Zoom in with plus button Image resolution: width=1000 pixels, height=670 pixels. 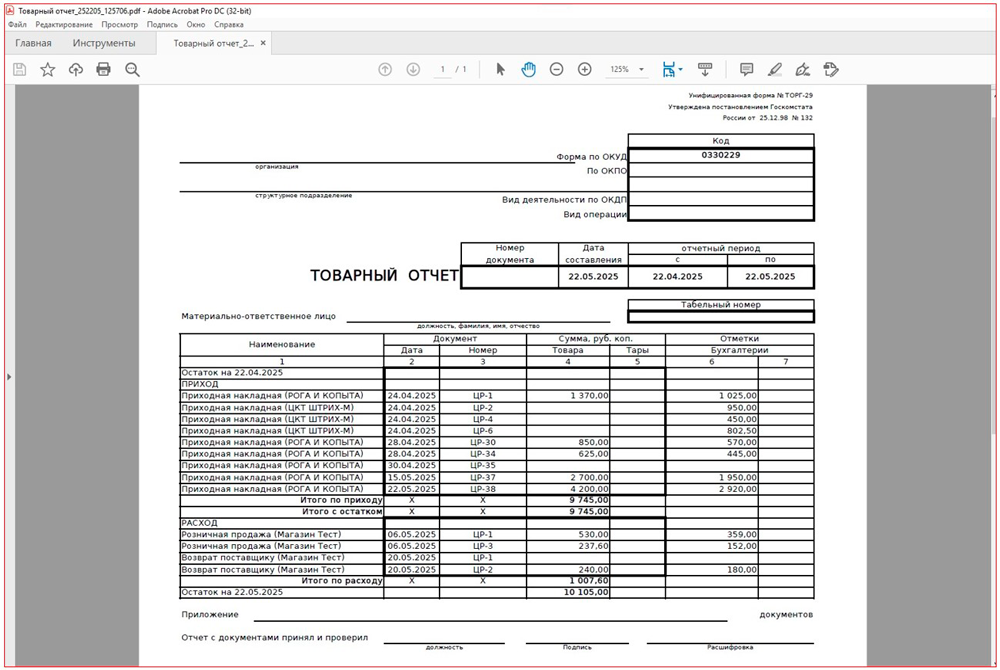click(585, 69)
